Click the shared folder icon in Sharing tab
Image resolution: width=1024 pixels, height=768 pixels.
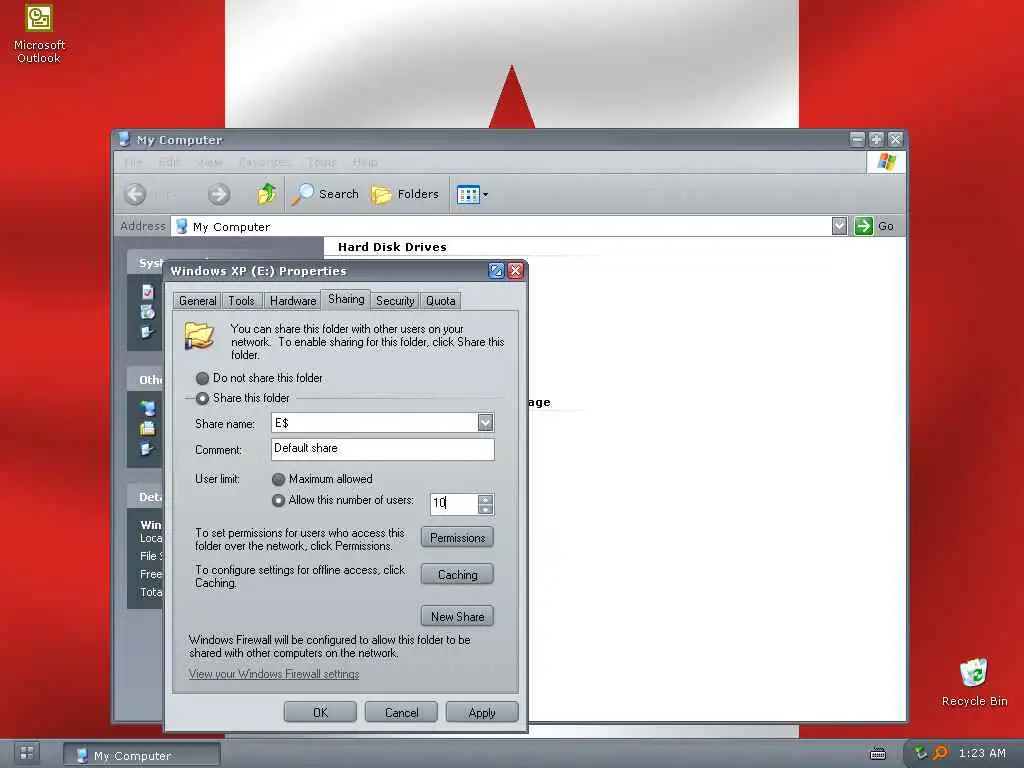coord(199,336)
